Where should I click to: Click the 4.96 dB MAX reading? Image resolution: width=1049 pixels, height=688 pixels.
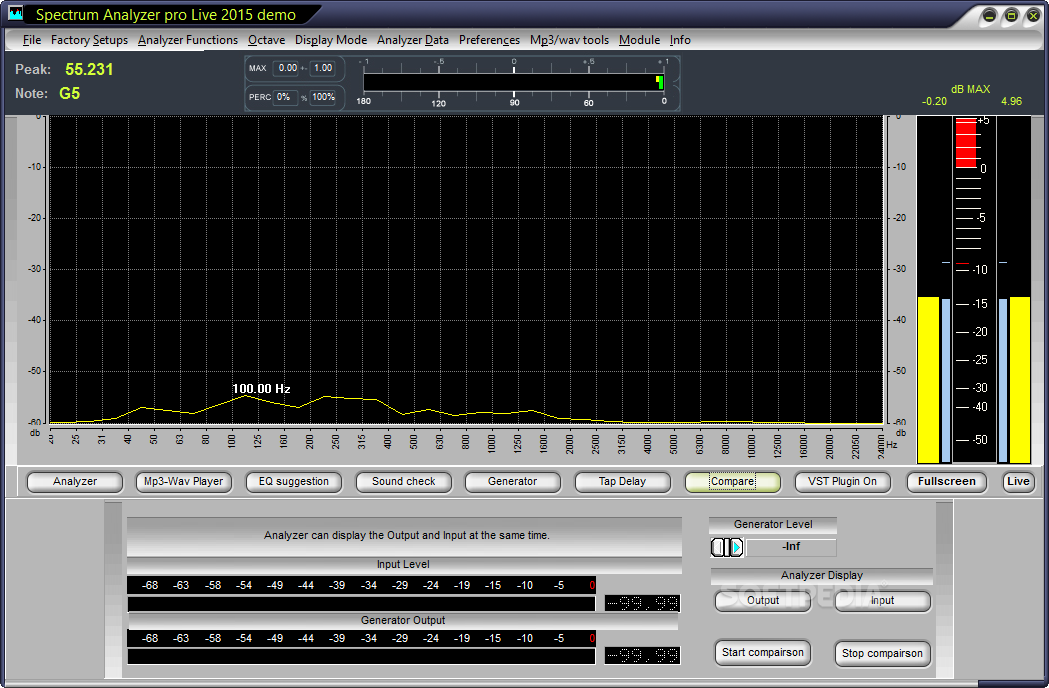(x=1011, y=102)
